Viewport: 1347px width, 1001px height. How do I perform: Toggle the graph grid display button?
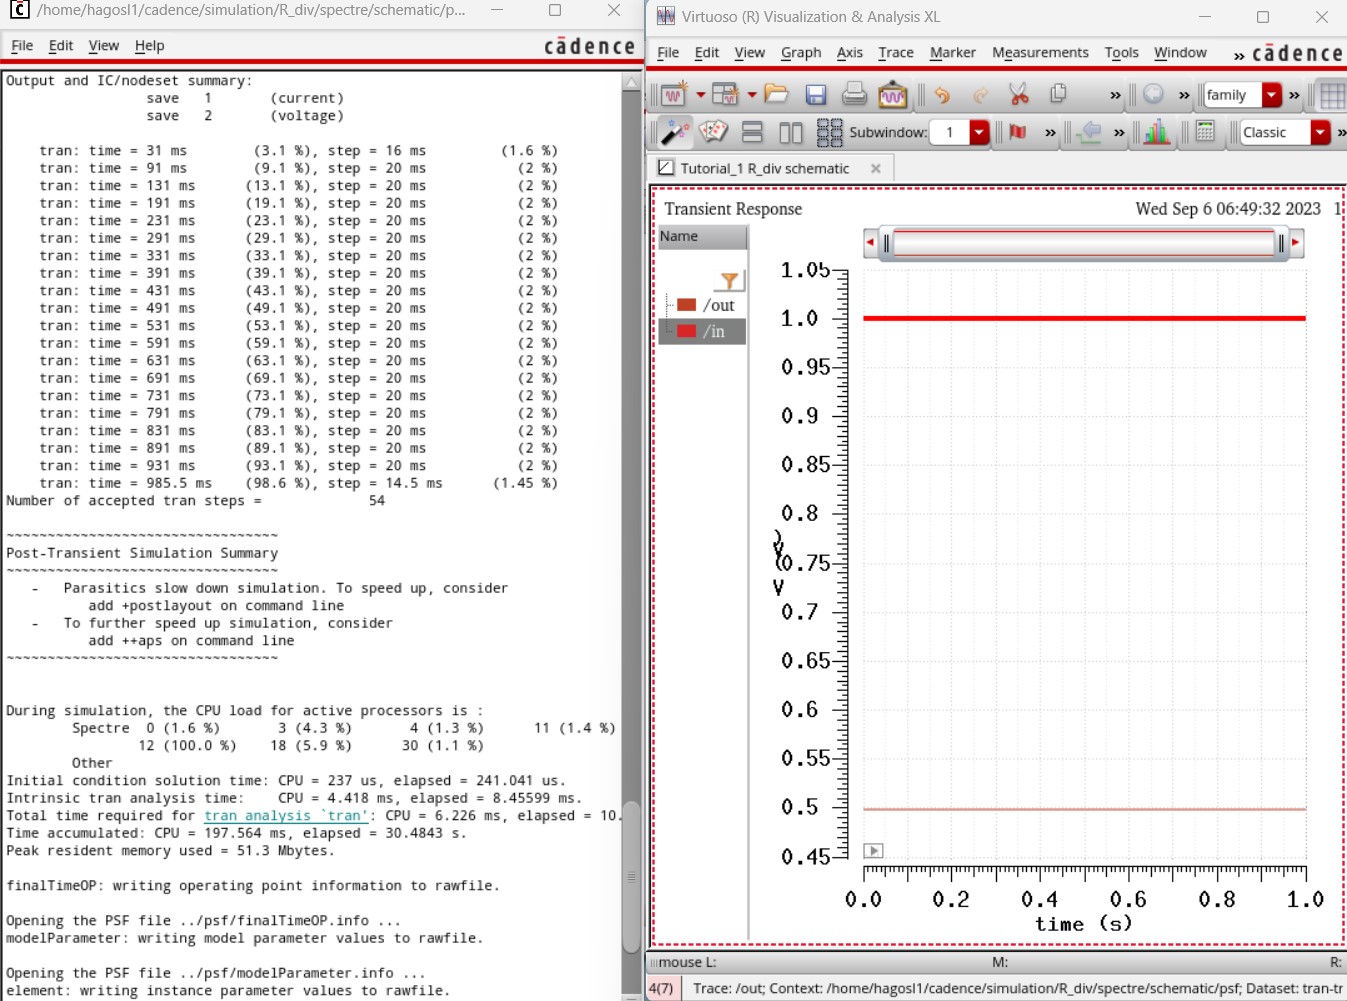pyautogui.click(x=1331, y=95)
